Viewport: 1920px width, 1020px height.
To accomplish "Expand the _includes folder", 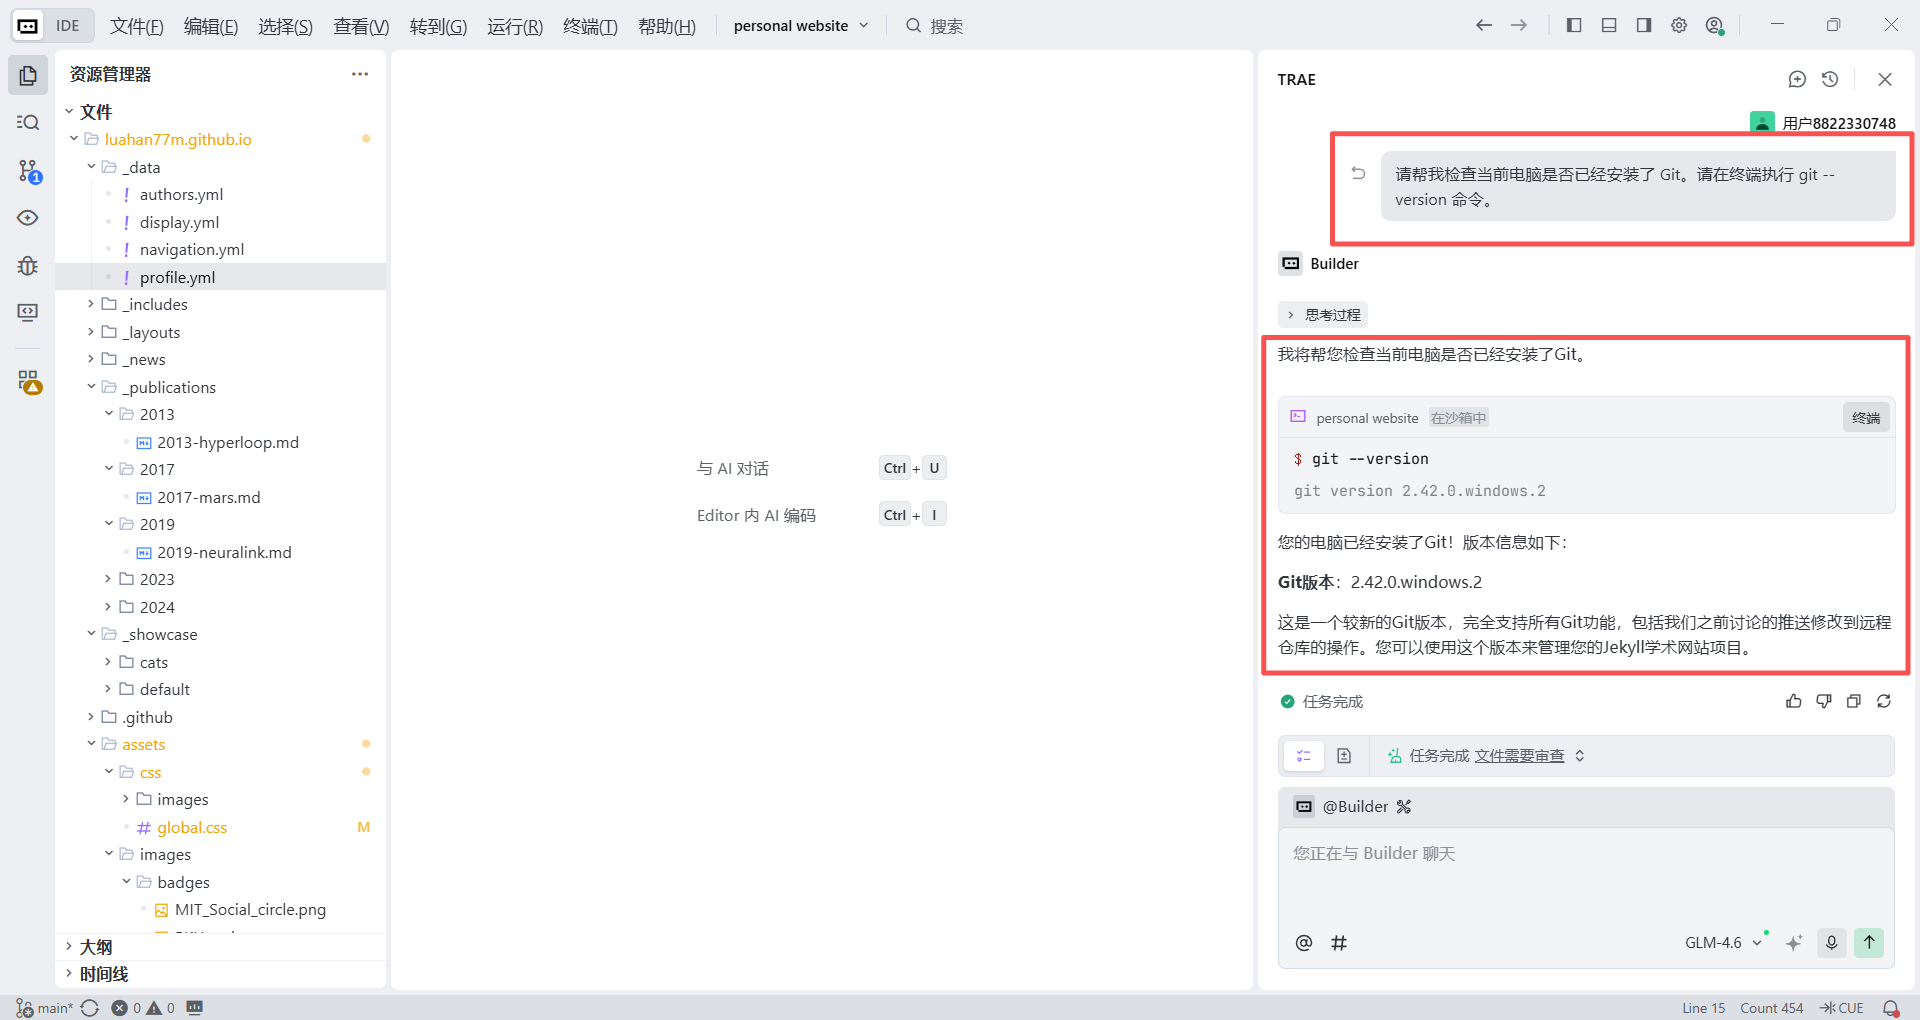I will click(x=156, y=304).
